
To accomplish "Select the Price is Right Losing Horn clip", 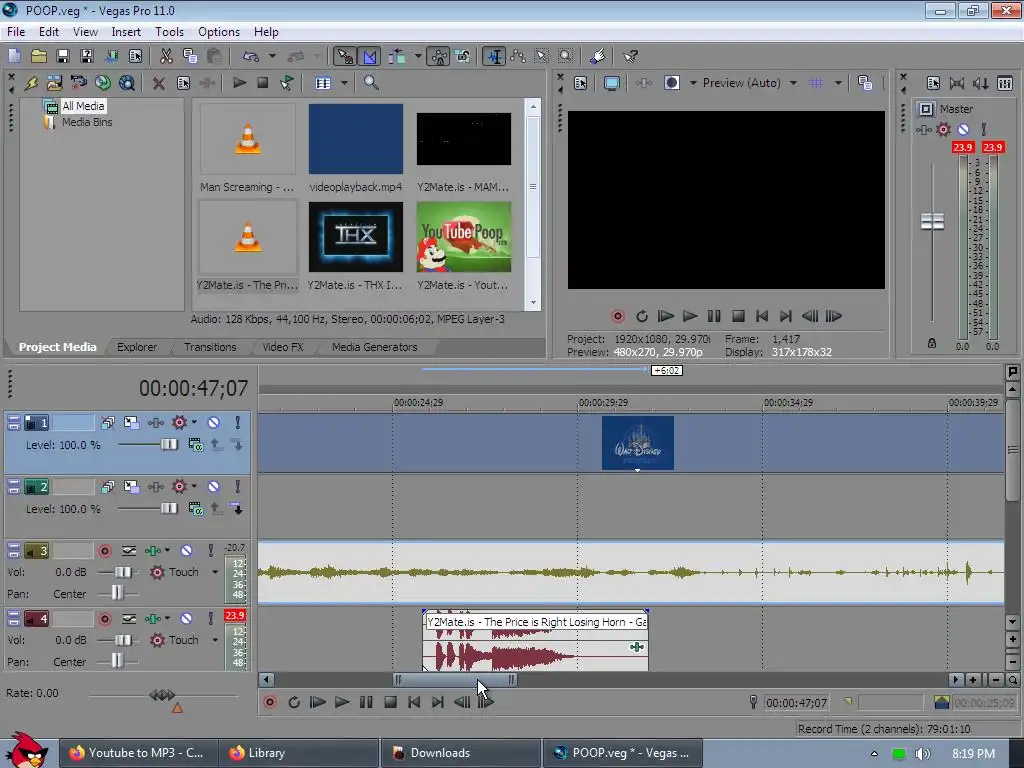I will [x=536, y=640].
